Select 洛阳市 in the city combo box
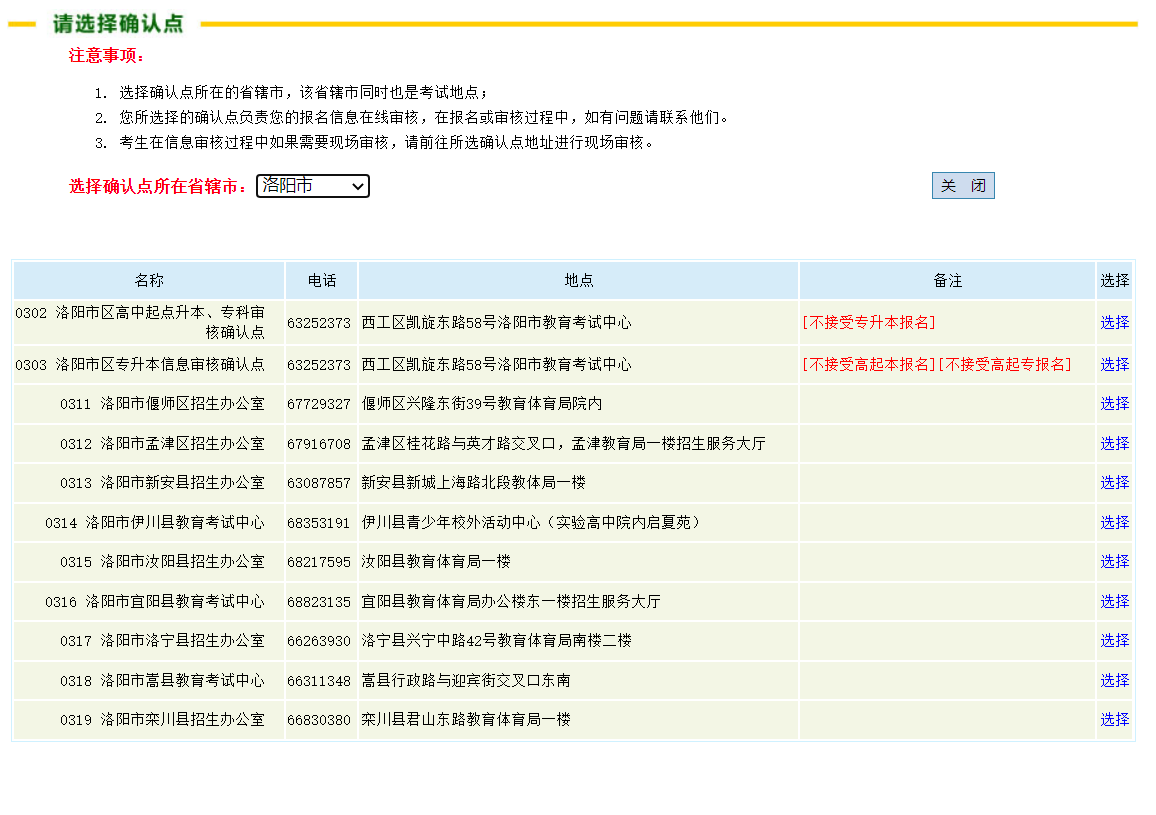Viewport: 1156px width, 815px height. tap(313, 186)
